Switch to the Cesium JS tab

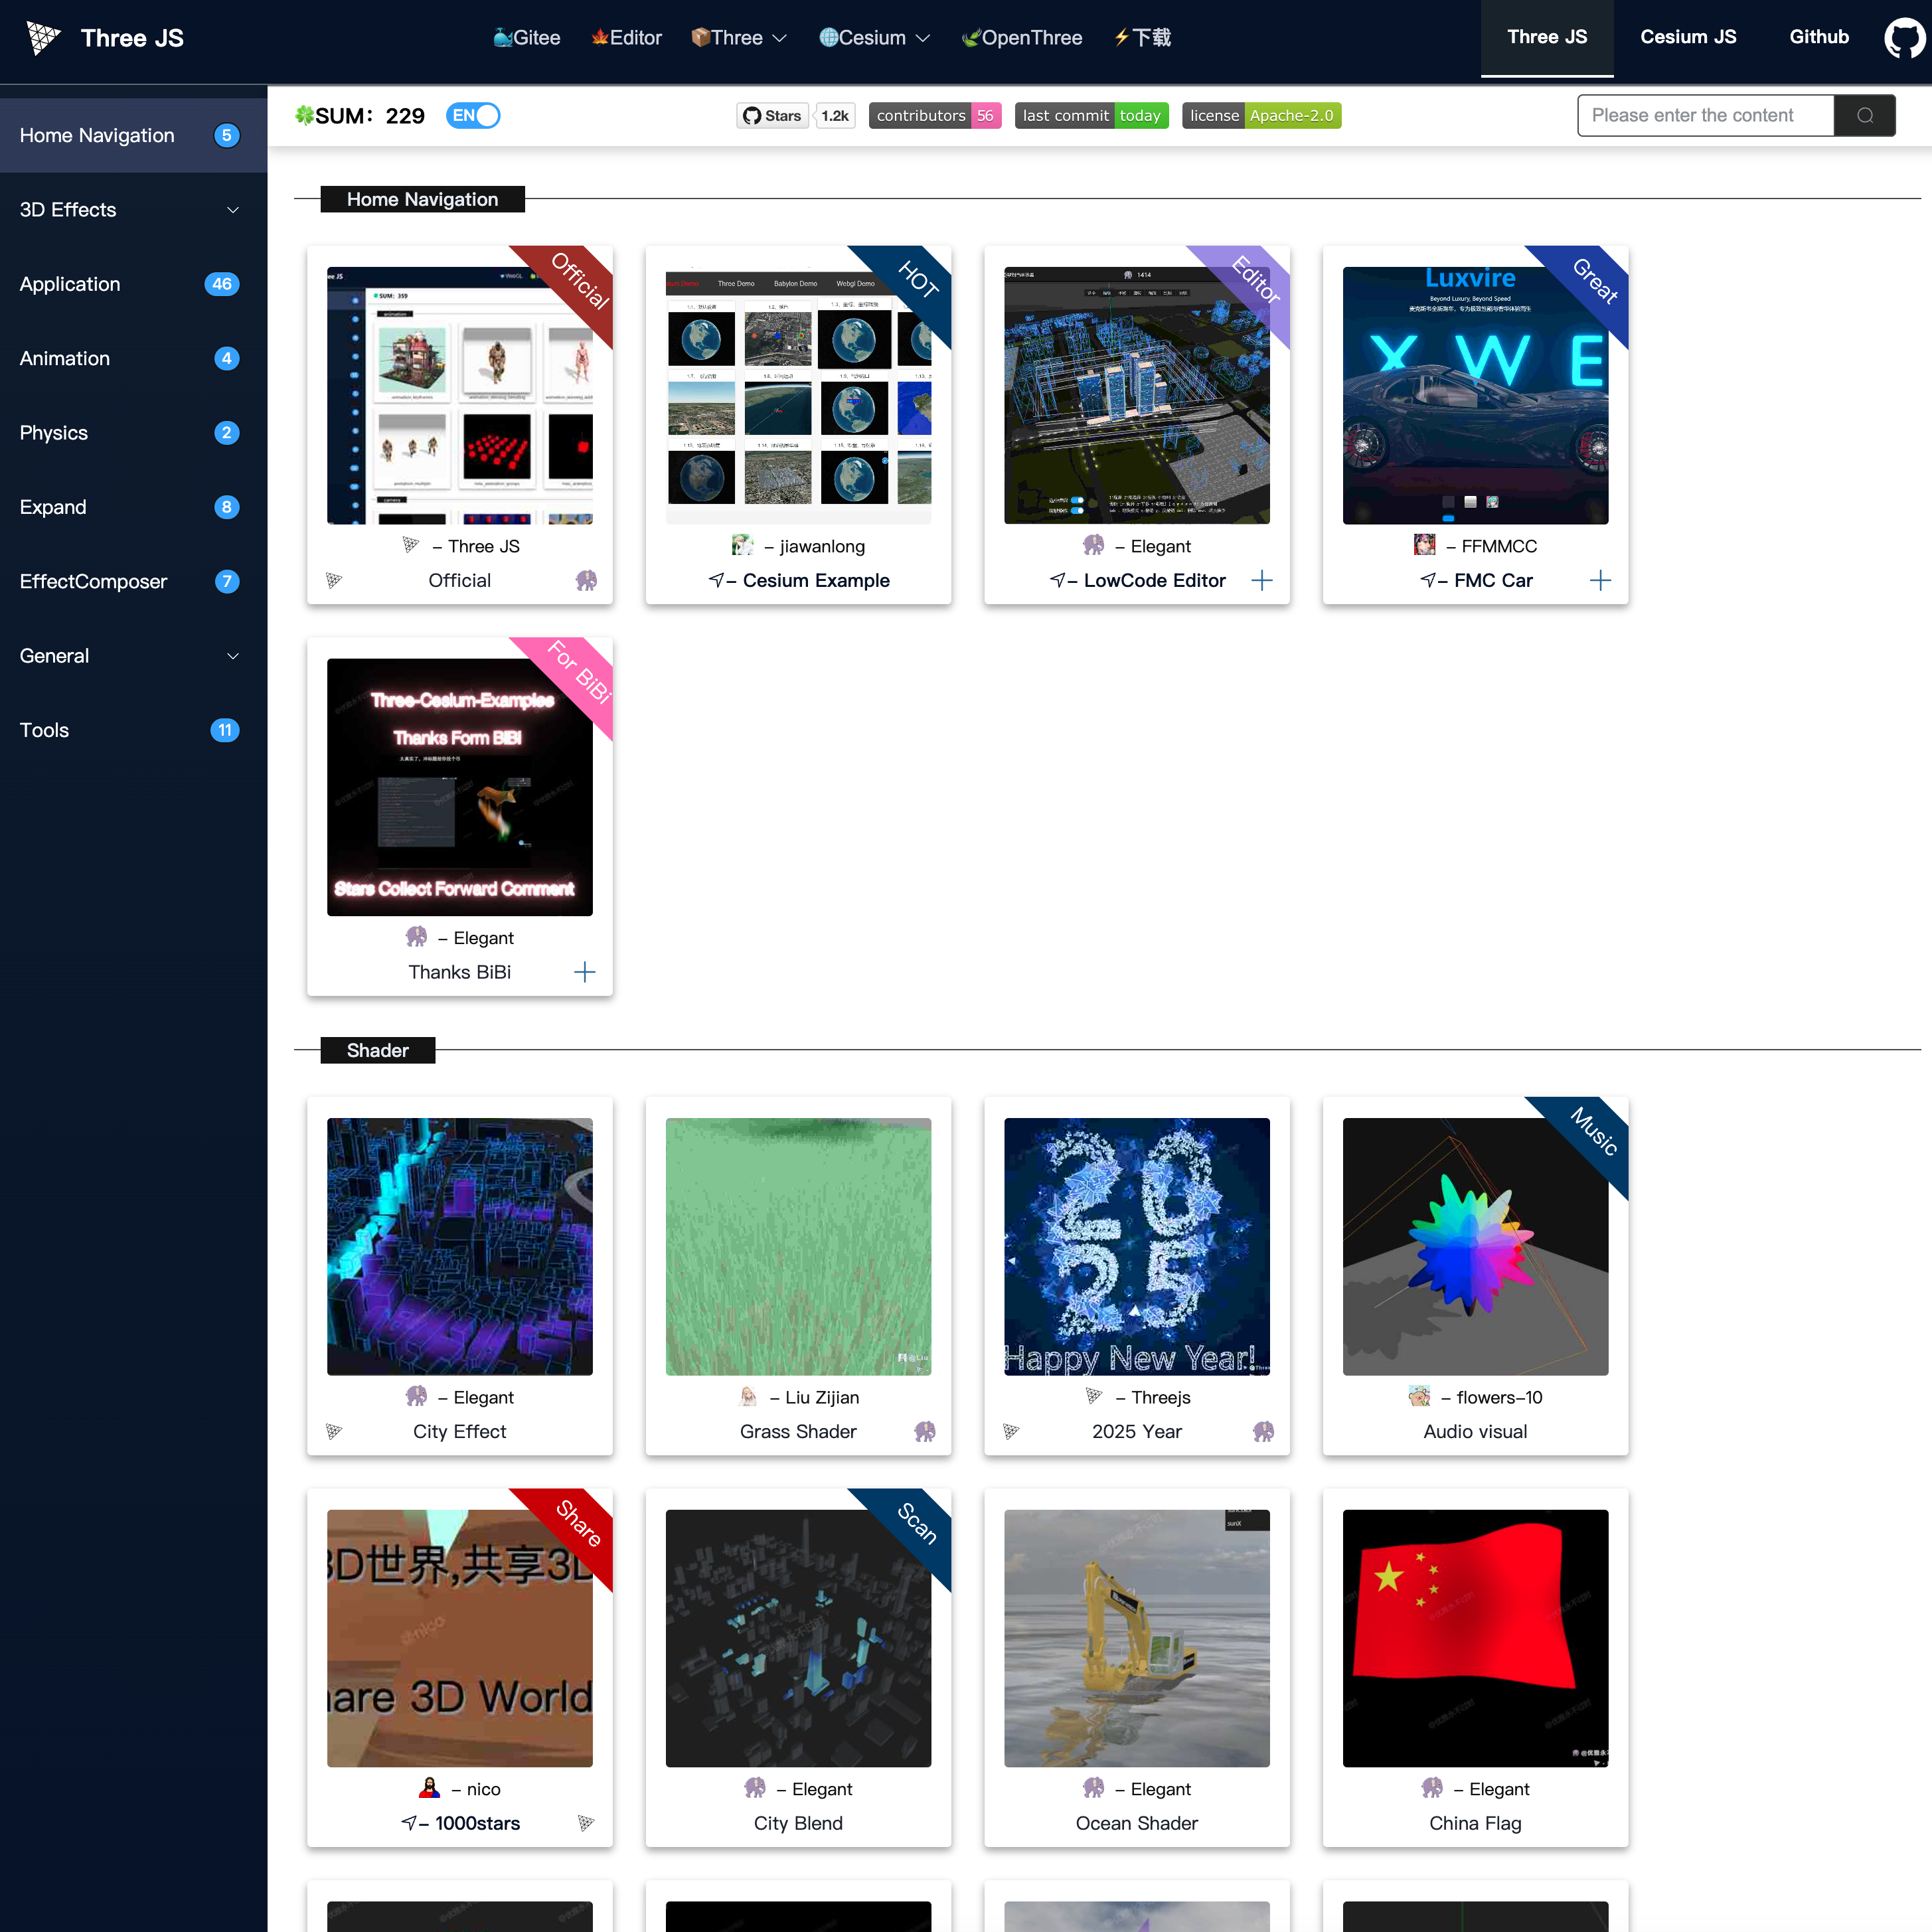(x=1688, y=38)
